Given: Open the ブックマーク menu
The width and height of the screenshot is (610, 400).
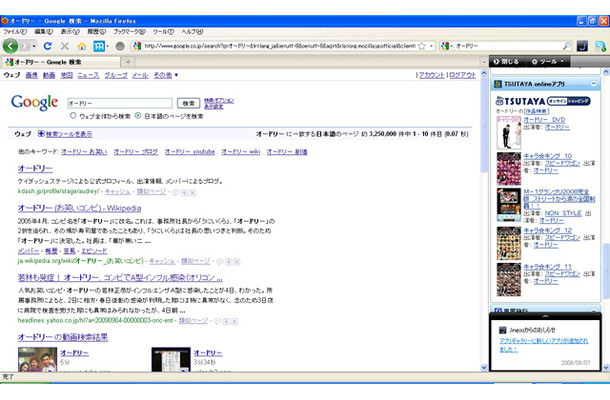Looking at the screenshot, I should tap(129, 32).
